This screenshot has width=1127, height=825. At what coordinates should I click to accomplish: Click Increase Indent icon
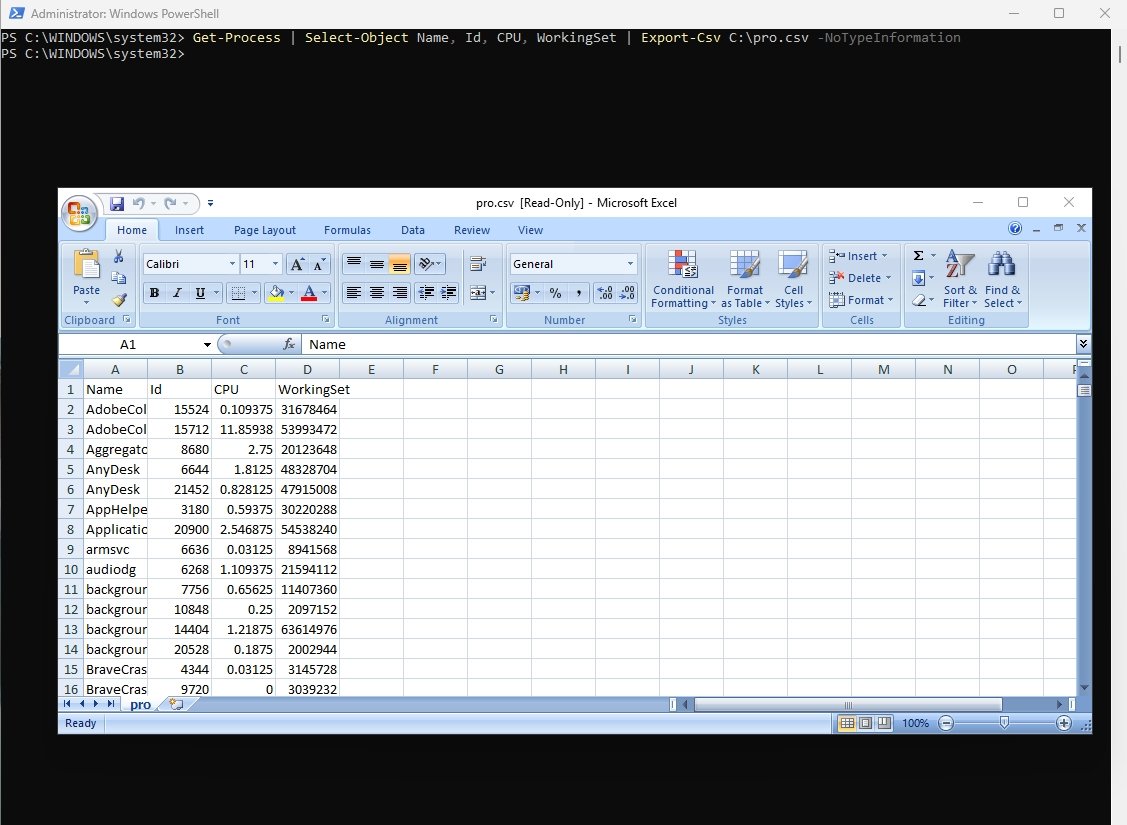pyautogui.click(x=448, y=292)
